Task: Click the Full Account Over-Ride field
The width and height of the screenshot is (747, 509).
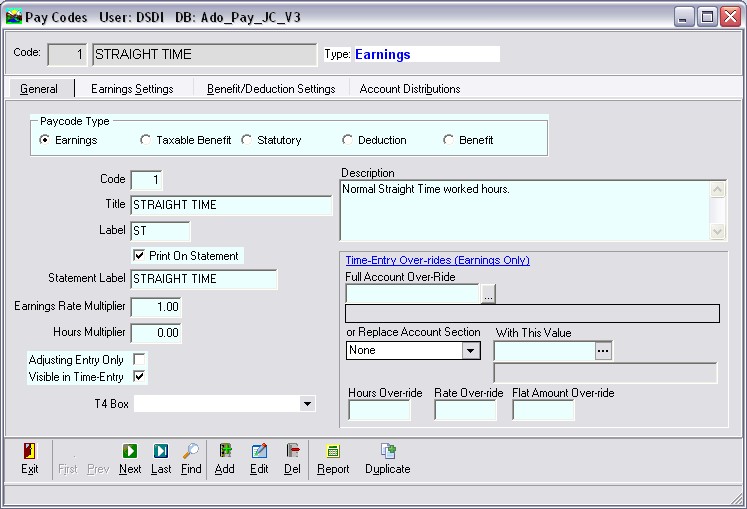Action: 413,294
